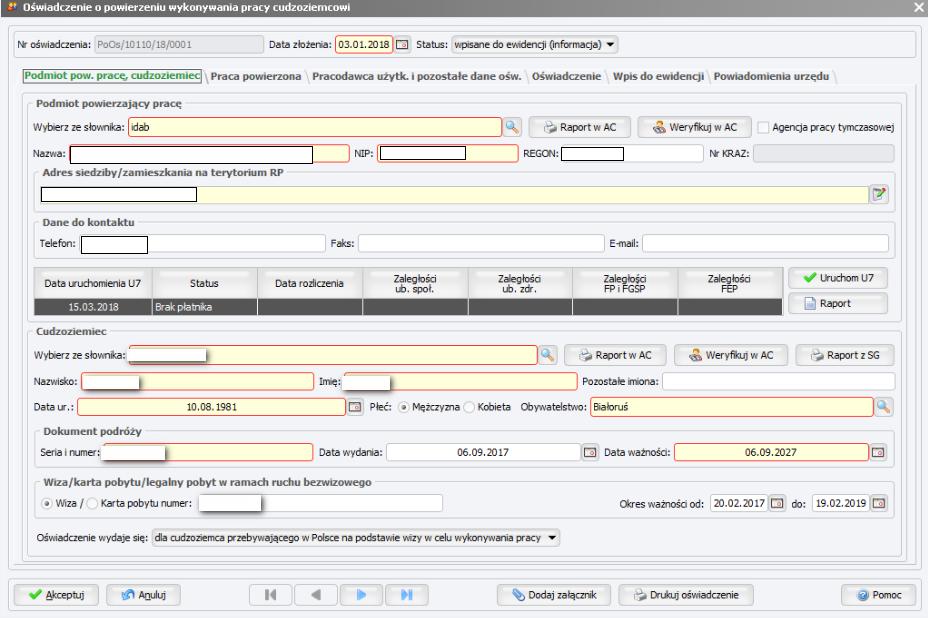Image resolution: width=928 pixels, height=618 pixels.
Task: Click the Anuluj button
Action: pyautogui.click(x=143, y=595)
